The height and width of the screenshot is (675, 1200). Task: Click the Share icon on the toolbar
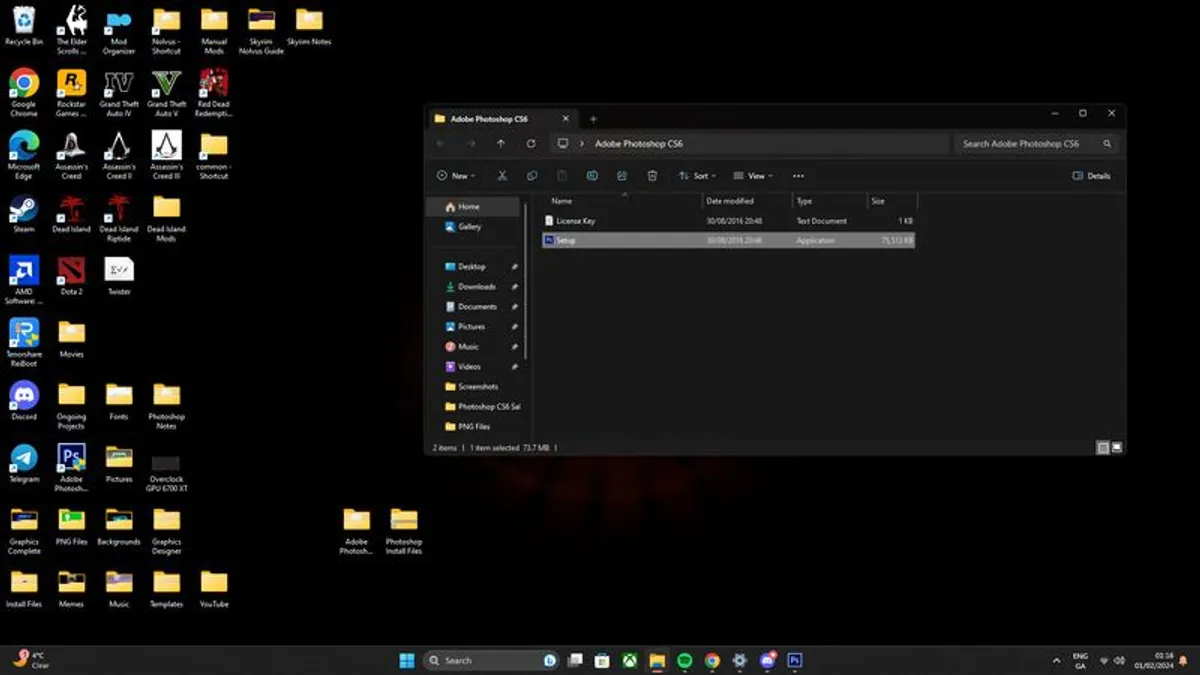coord(622,175)
